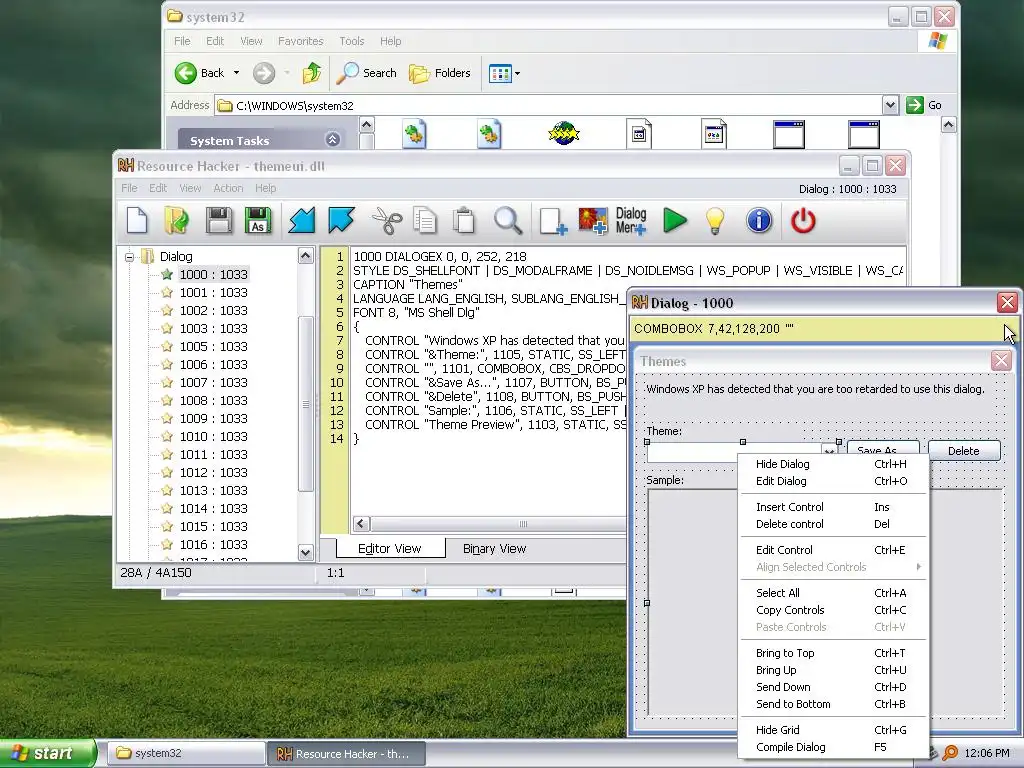Click the Folders icon in system32 toolbar

coord(440,73)
